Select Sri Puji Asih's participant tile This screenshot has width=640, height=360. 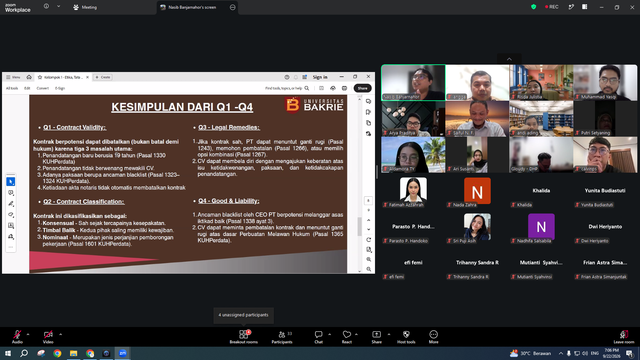(x=477, y=228)
